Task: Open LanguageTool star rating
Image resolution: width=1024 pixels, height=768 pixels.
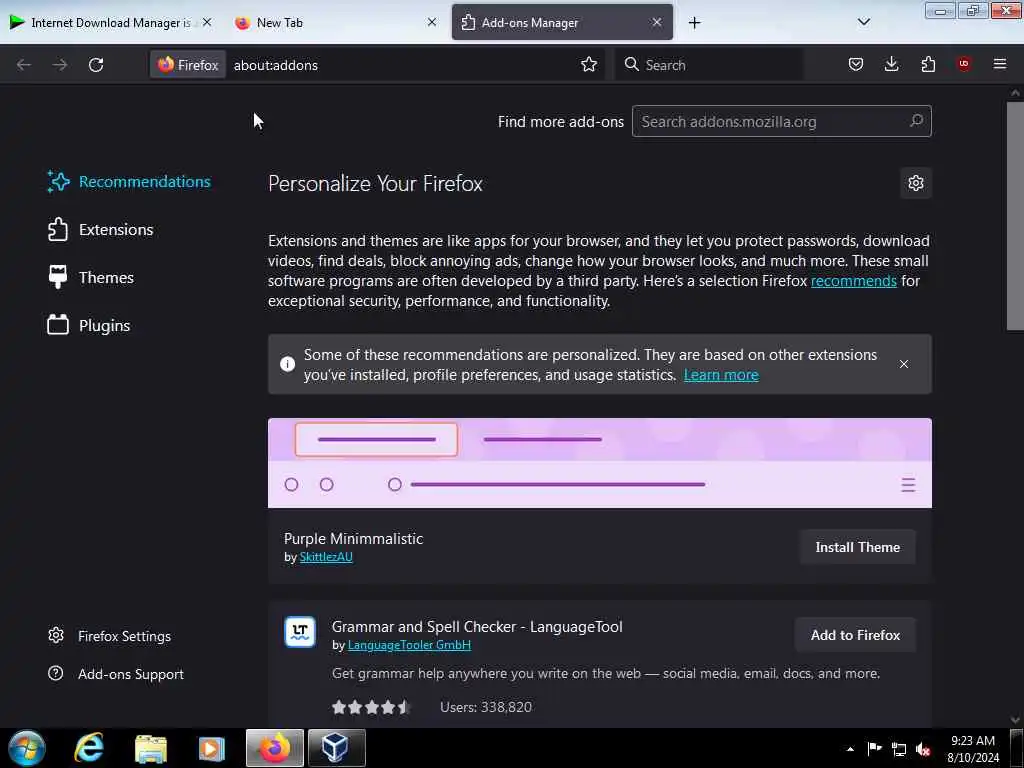Action: [370, 707]
